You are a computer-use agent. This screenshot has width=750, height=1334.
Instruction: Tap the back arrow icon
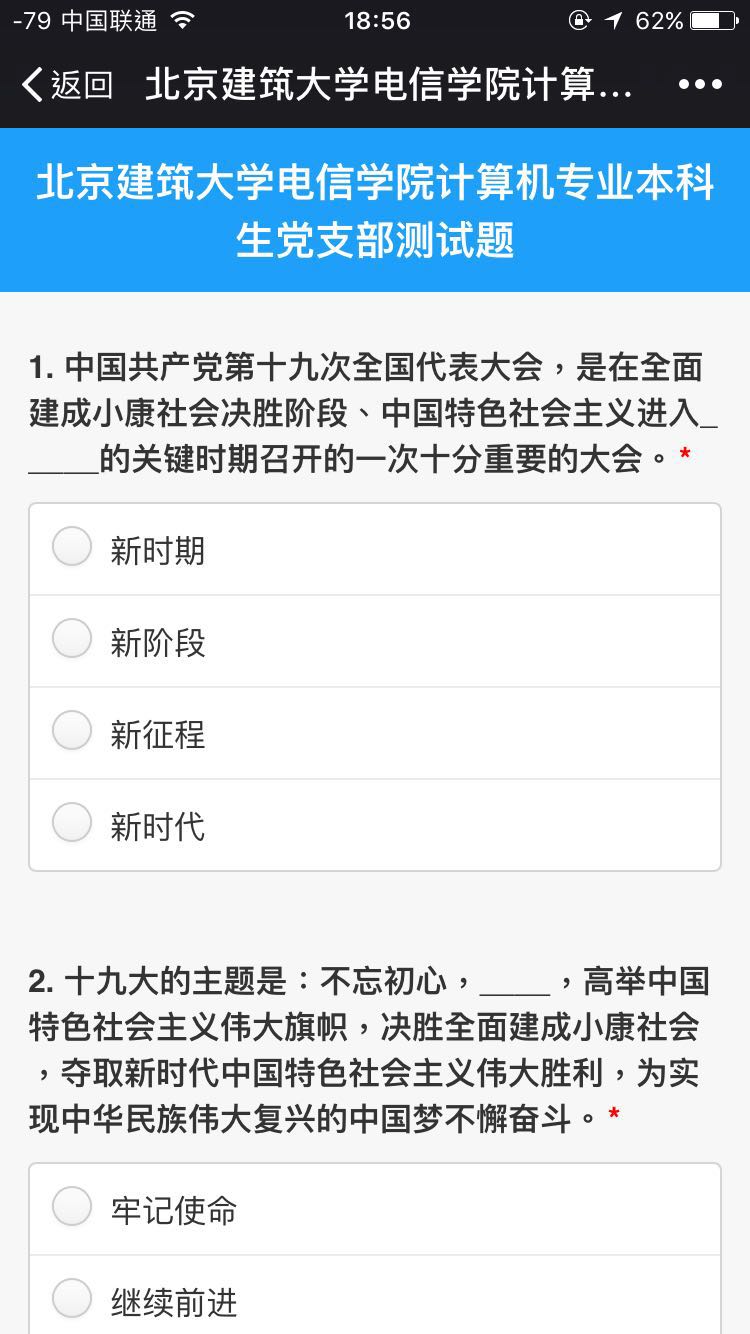tap(32, 85)
